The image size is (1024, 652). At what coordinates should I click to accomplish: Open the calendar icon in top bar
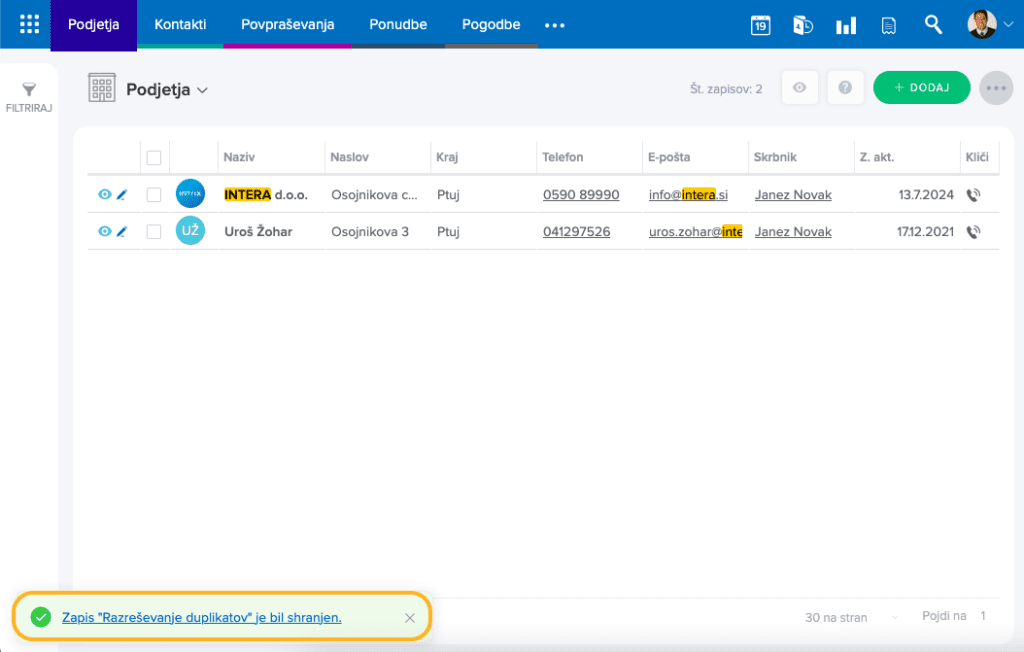tap(760, 26)
